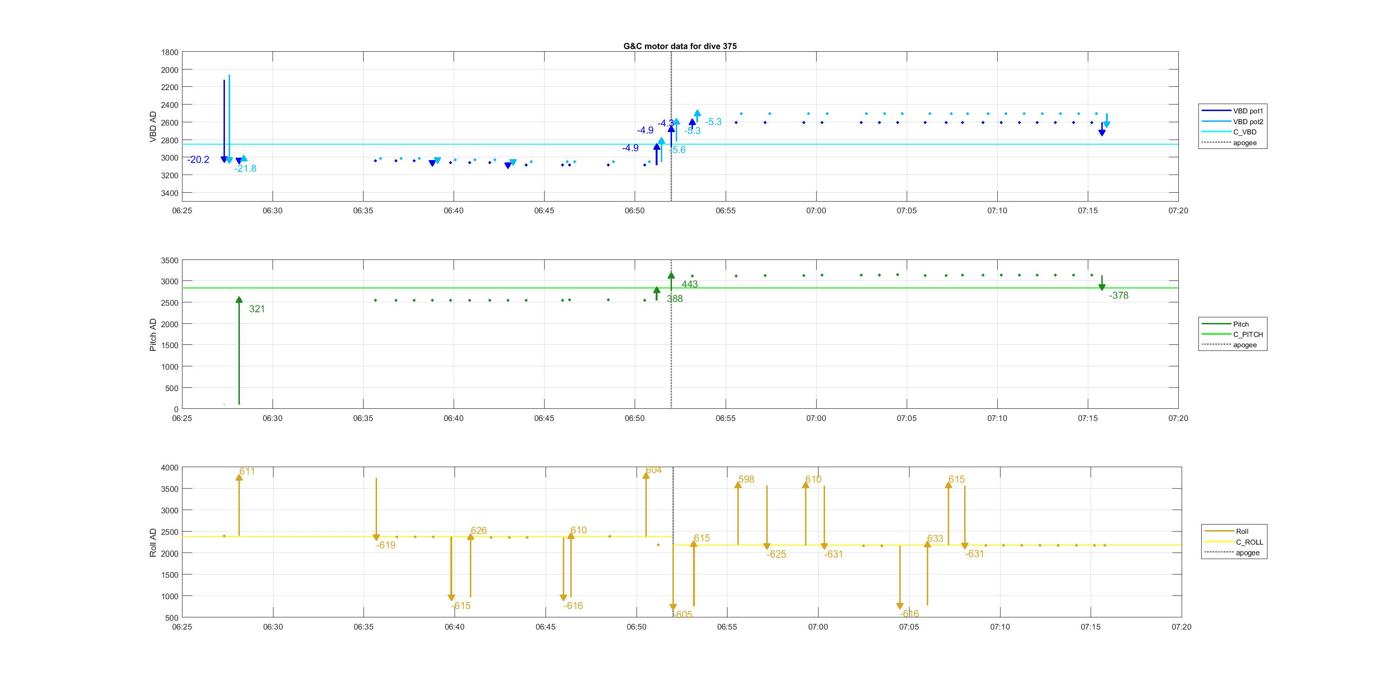Click the '604' roll data label
Viewport: 1400px width, 693px height.
[x=653, y=470]
